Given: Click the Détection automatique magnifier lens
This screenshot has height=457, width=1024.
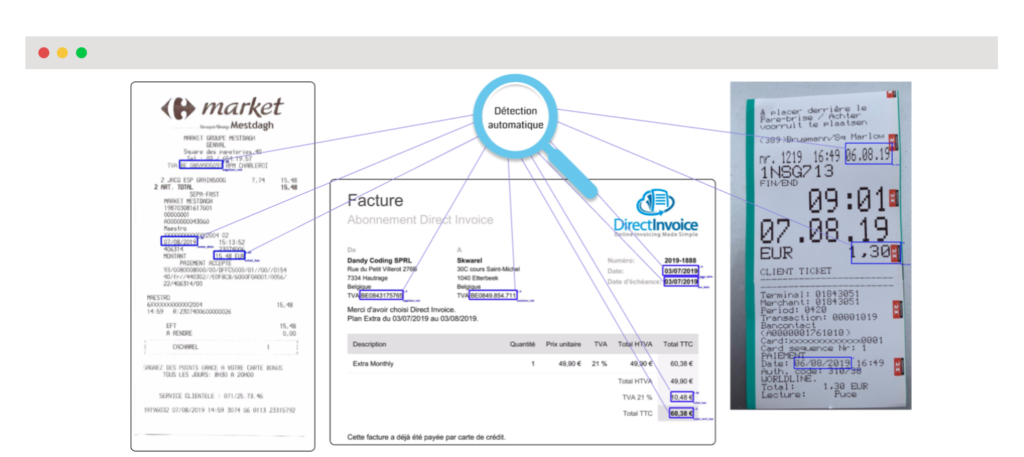Looking at the screenshot, I should tap(515, 118).
